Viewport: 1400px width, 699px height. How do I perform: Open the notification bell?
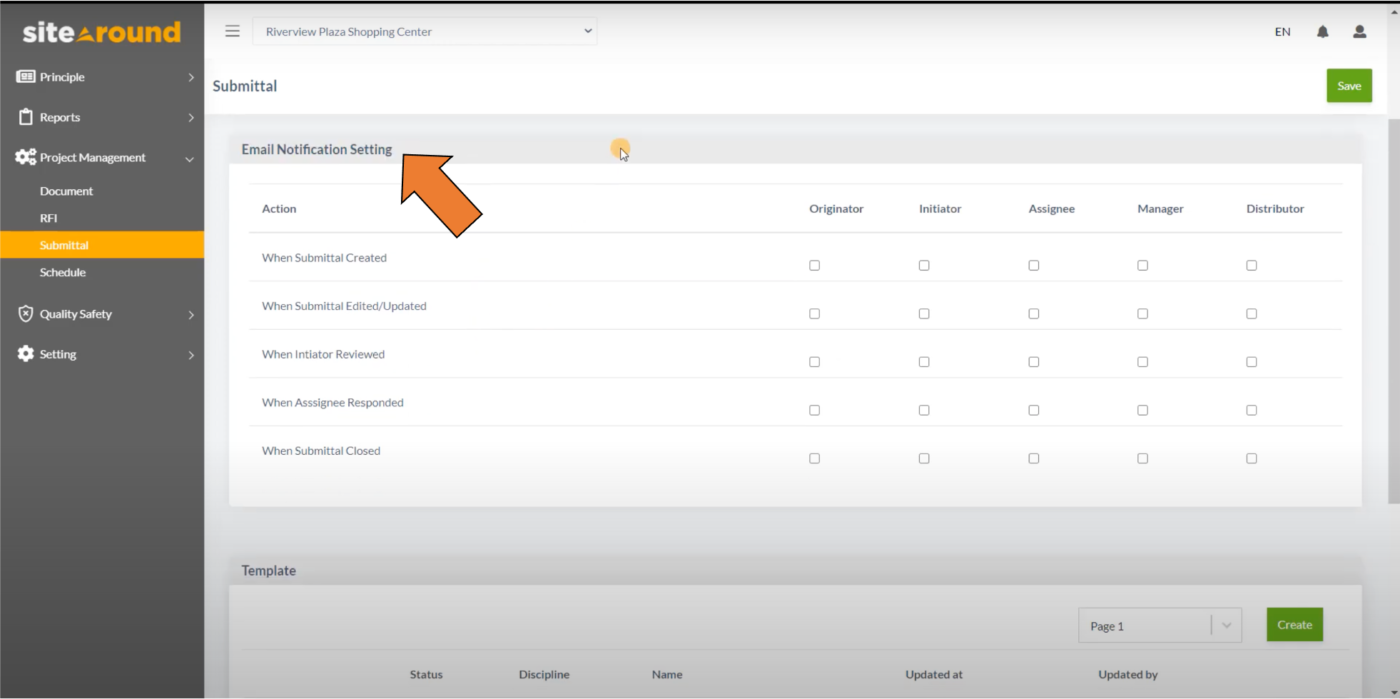coord(1322,31)
